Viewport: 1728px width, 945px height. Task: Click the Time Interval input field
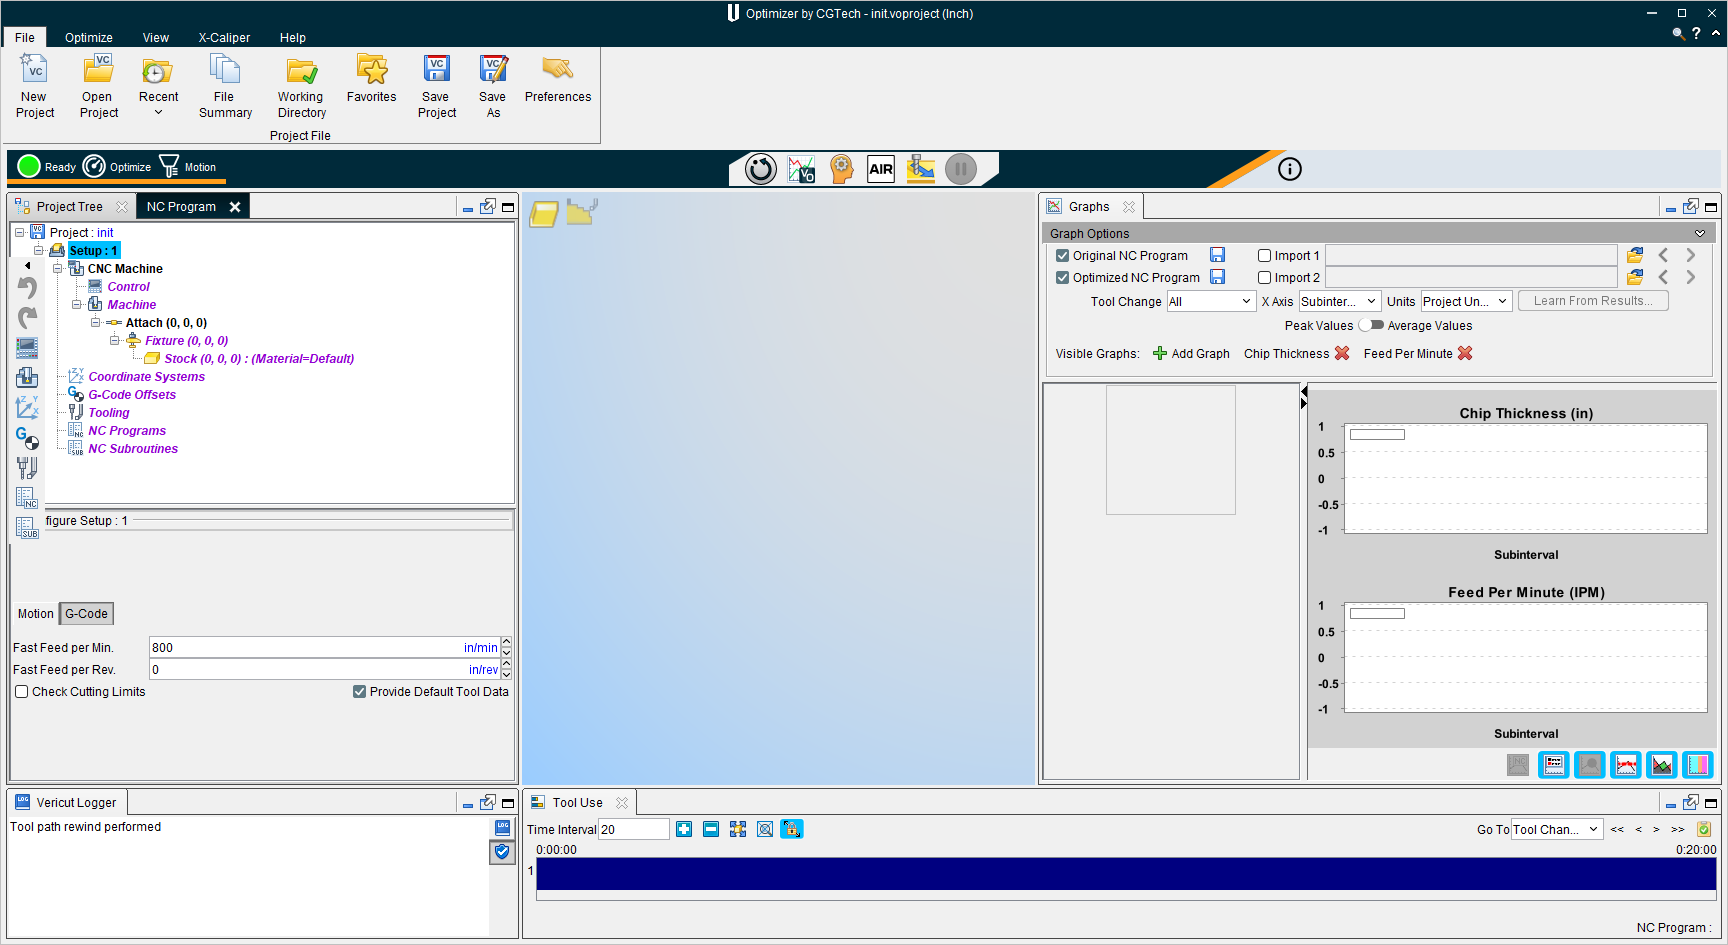(x=634, y=829)
